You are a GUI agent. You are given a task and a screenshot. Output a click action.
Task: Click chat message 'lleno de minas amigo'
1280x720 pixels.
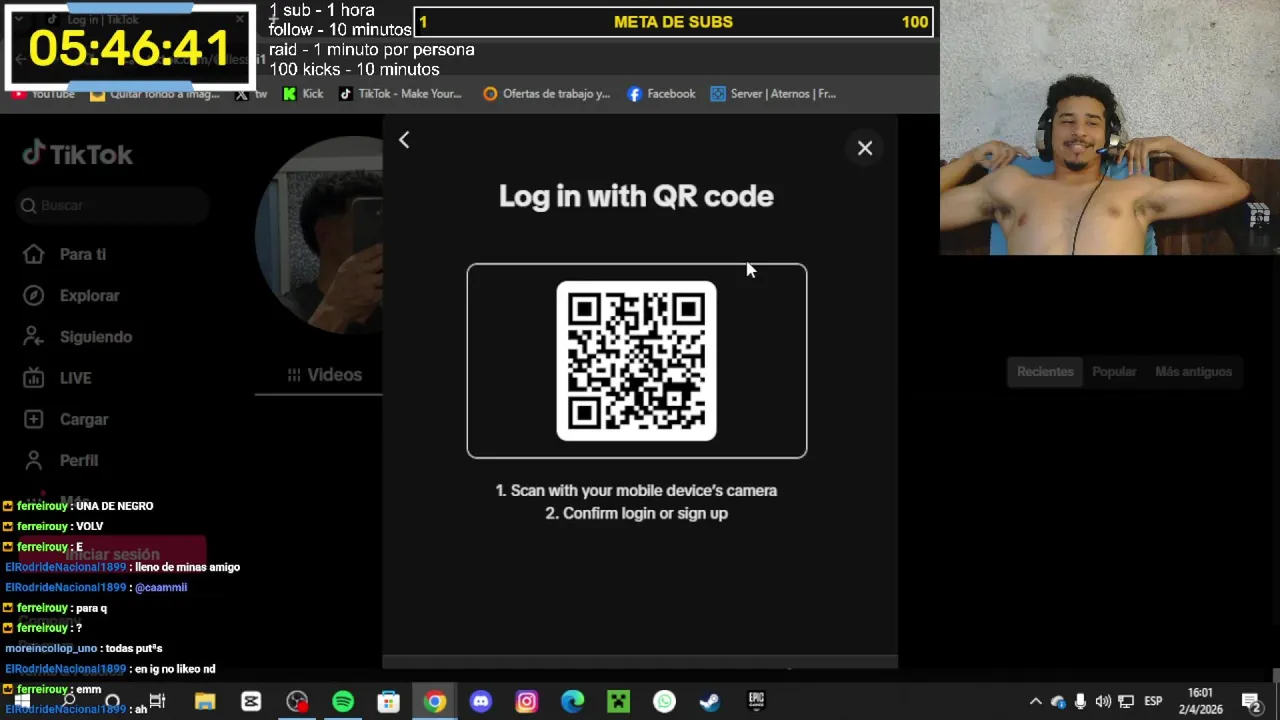click(187, 567)
